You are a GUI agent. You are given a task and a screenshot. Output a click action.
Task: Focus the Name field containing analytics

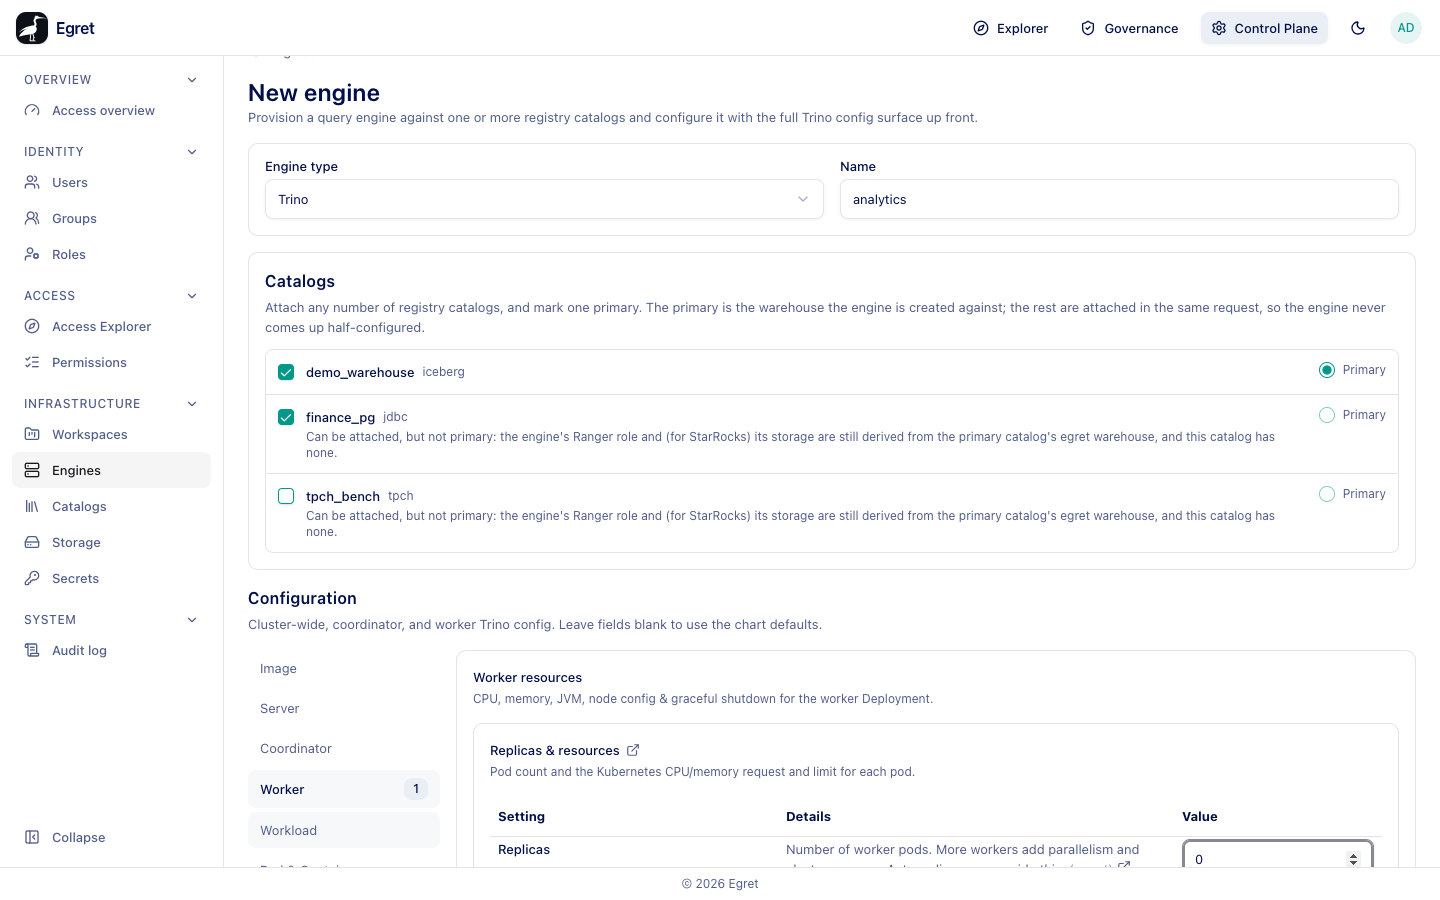click(x=1119, y=199)
